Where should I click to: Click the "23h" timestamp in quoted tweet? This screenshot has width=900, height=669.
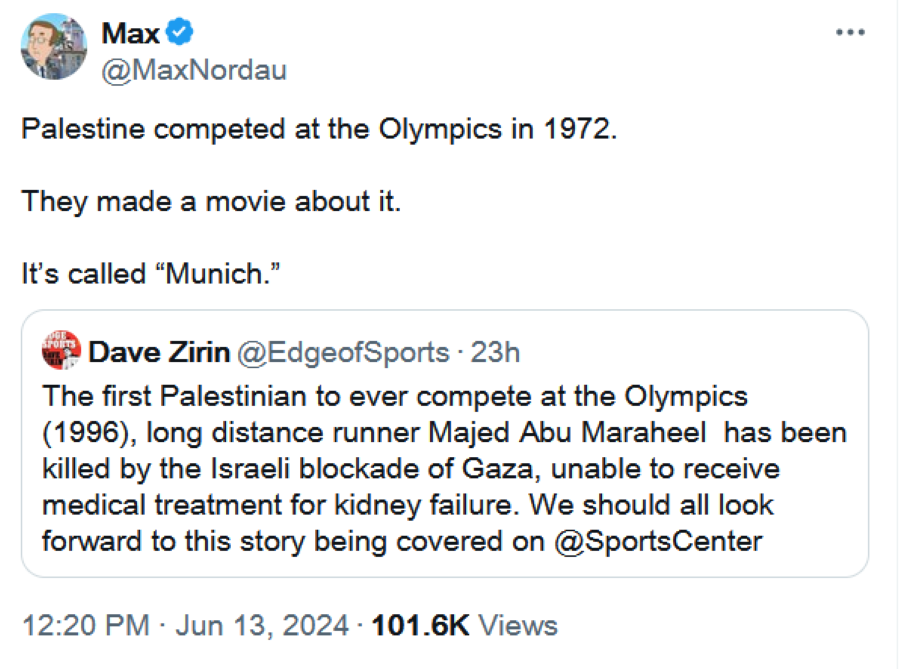click(496, 352)
